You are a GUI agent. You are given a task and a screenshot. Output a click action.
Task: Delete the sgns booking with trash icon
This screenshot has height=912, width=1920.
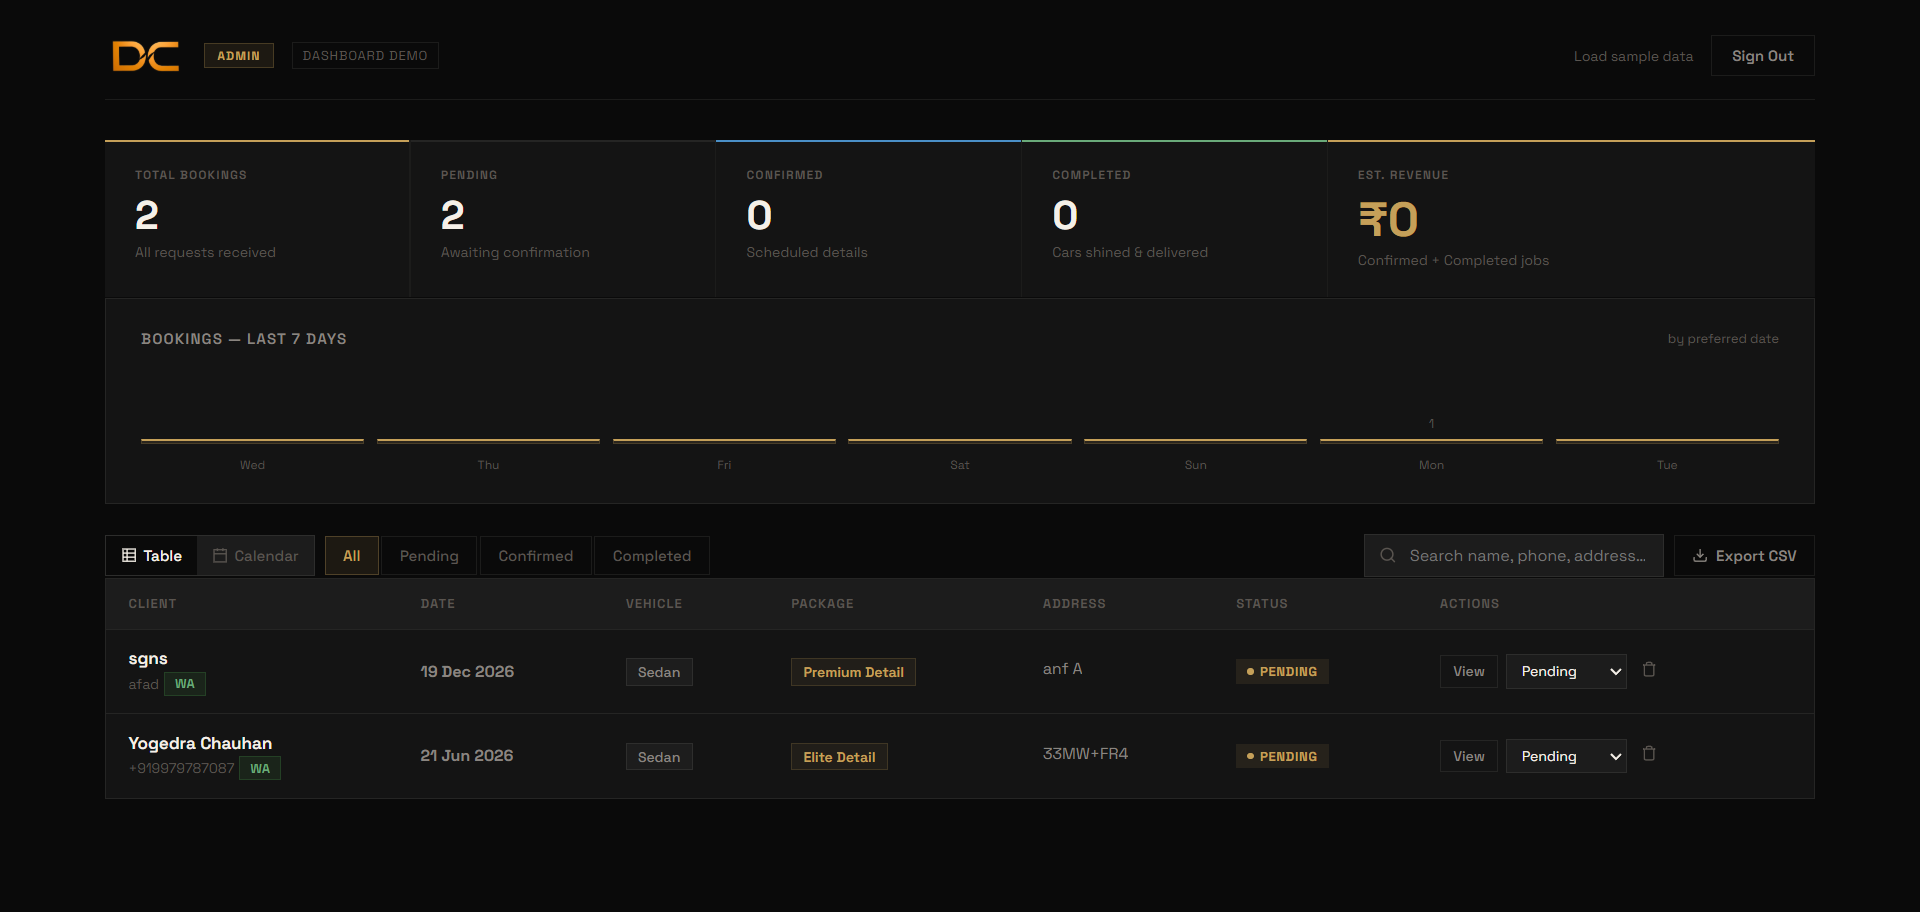pos(1649,670)
